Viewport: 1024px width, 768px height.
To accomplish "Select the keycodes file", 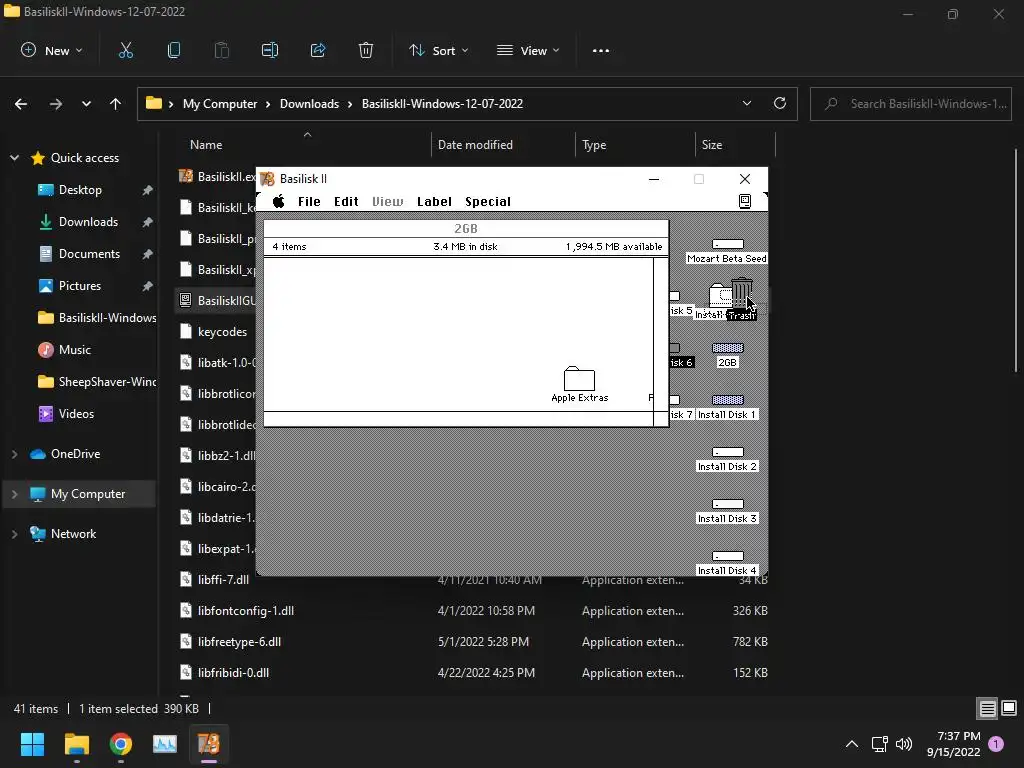I will [222, 332].
